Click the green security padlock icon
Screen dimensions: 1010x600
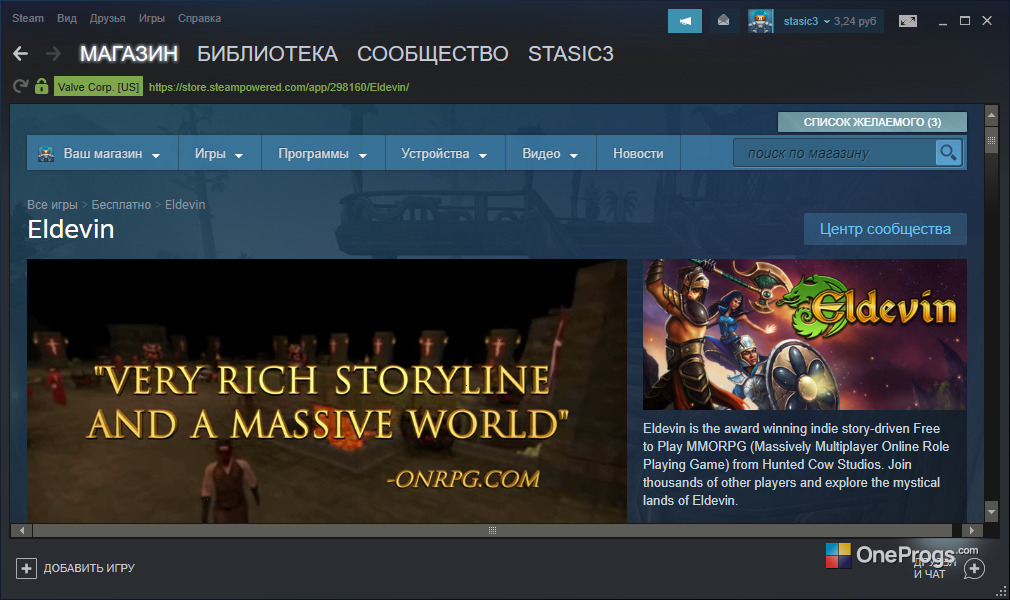click(42, 86)
